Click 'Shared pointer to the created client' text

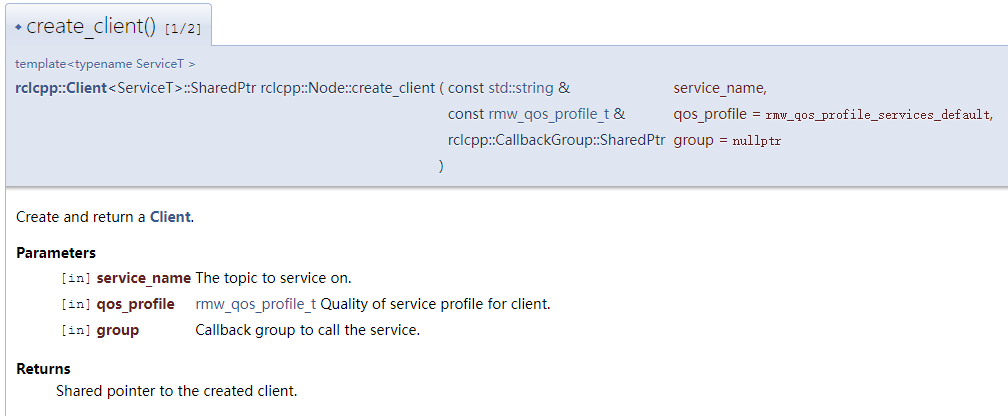pyautogui.click(x=176, y=391)
